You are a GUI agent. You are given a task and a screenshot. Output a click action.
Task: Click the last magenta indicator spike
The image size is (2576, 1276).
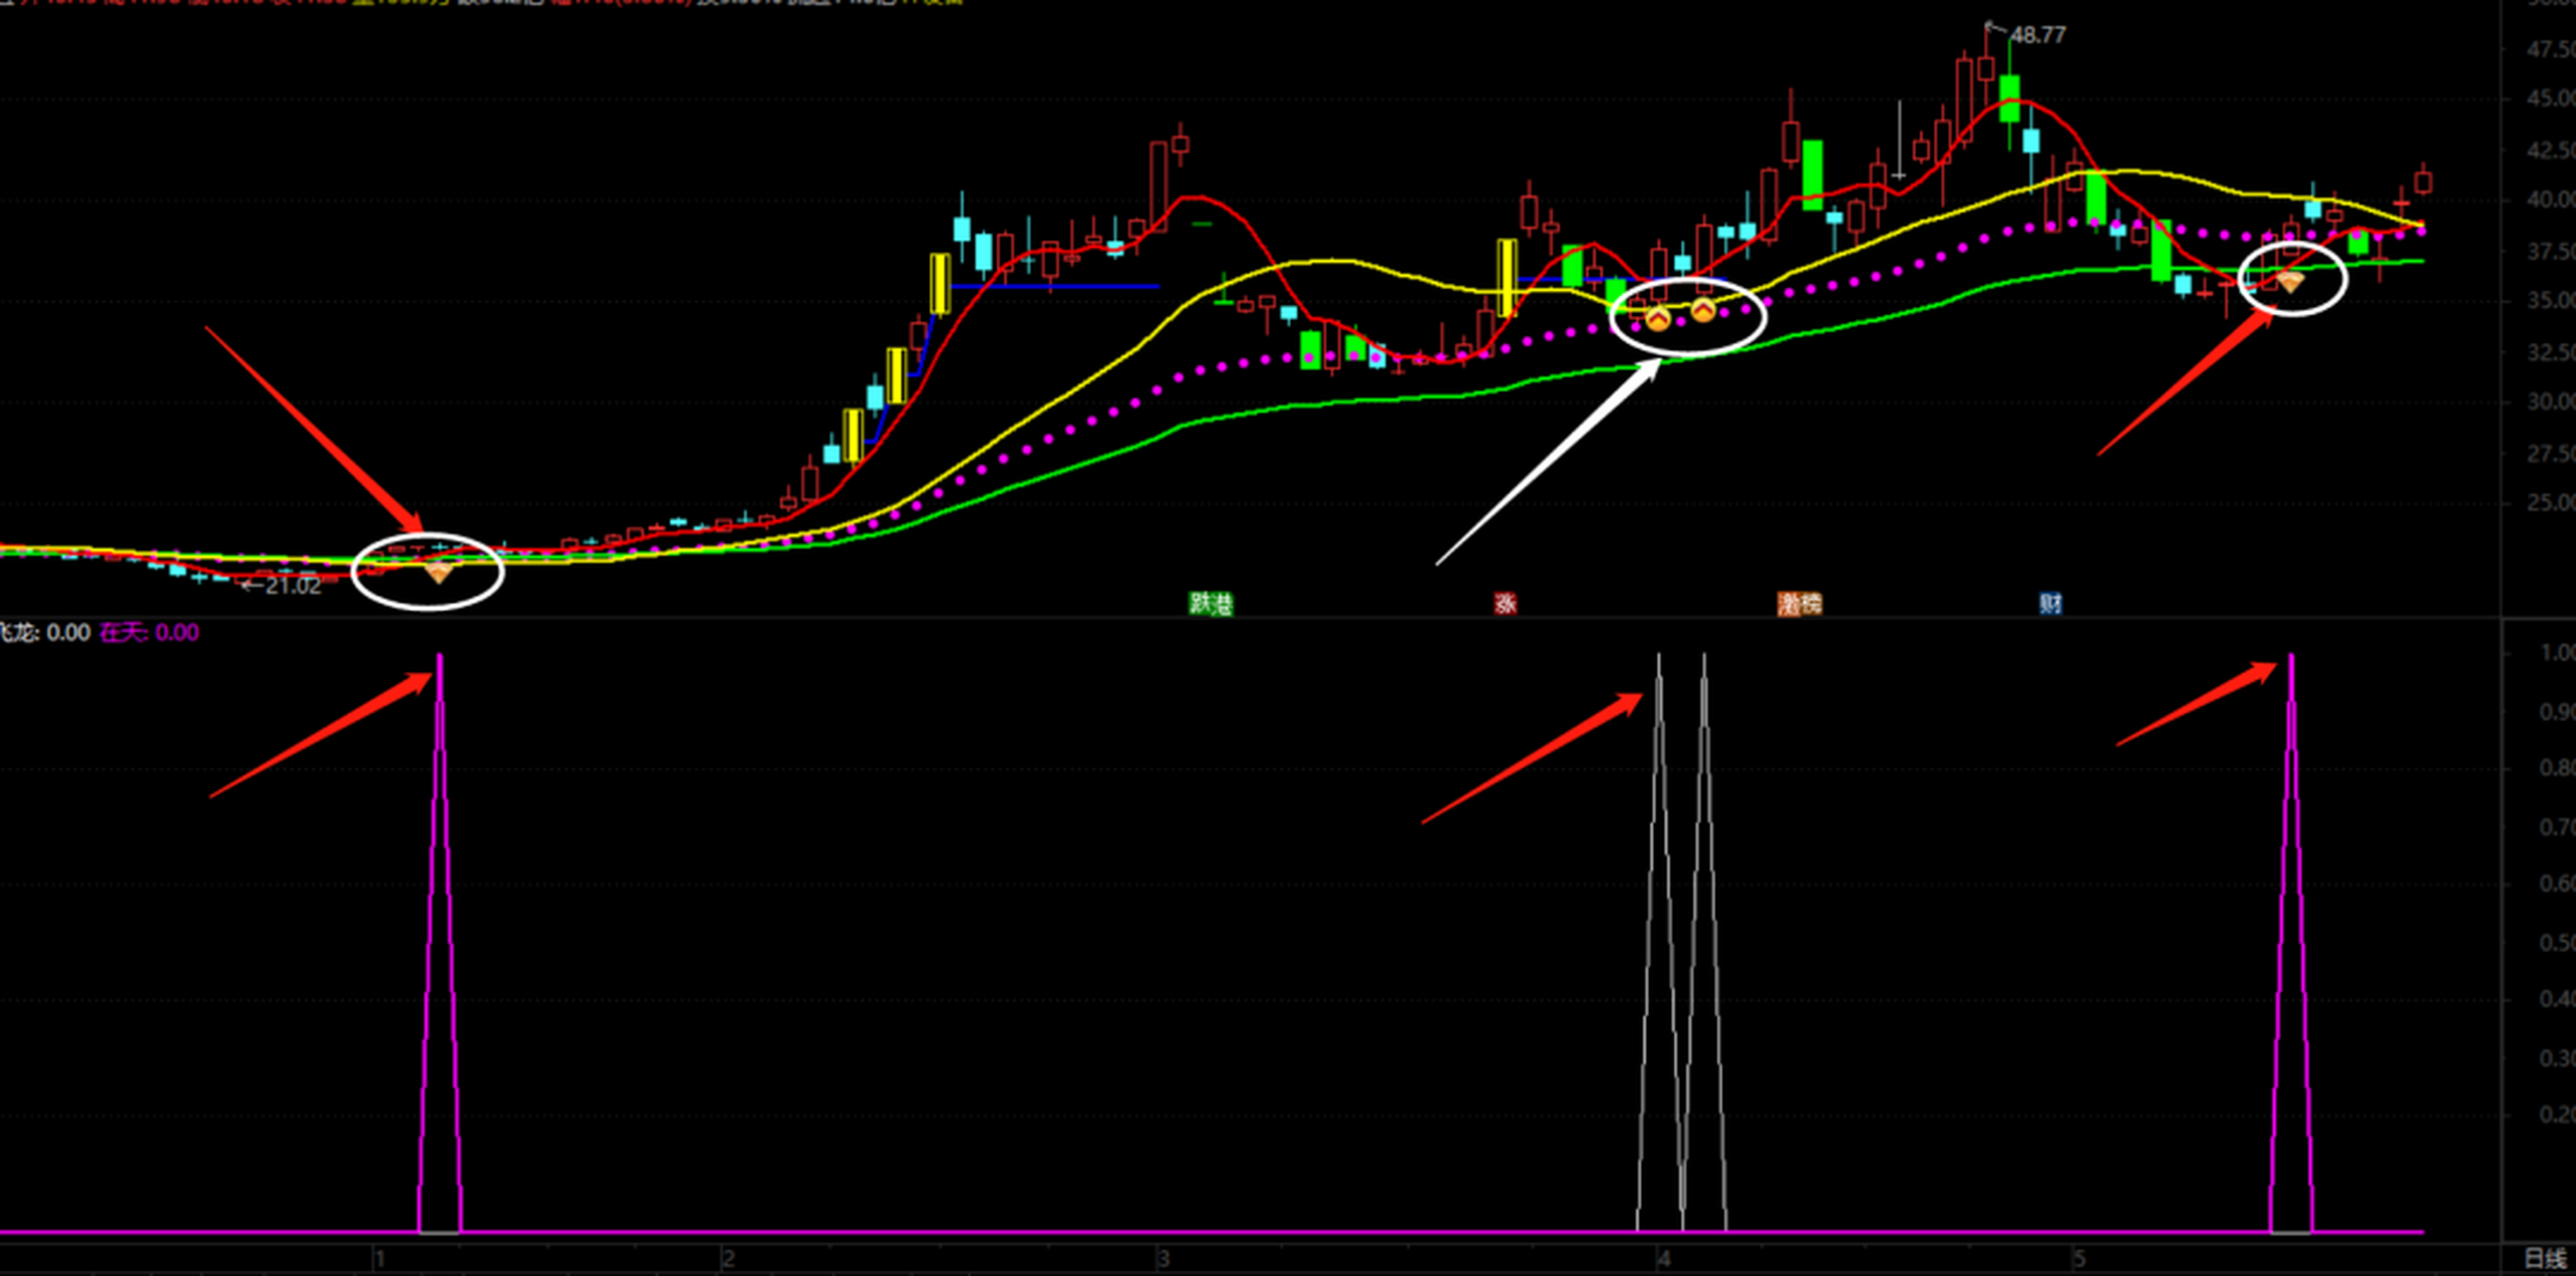[2291, 942]
